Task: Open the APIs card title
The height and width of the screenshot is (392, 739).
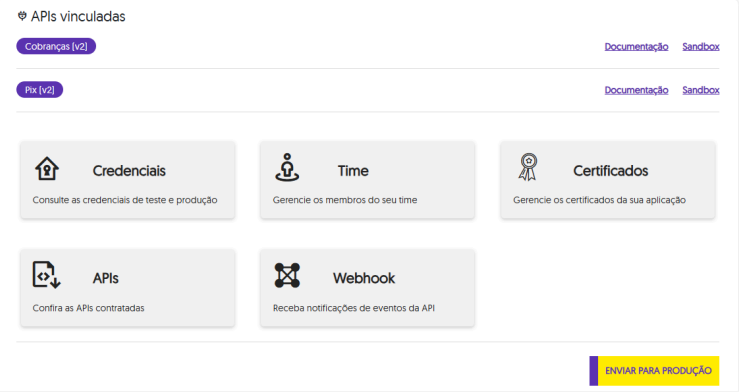Action: coord(106,278)
